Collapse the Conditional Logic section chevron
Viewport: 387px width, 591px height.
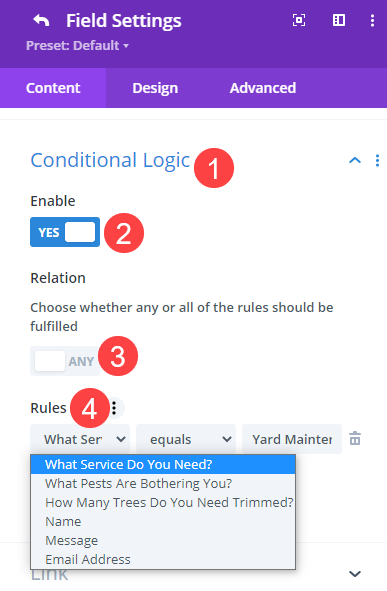tap(355, 161)
